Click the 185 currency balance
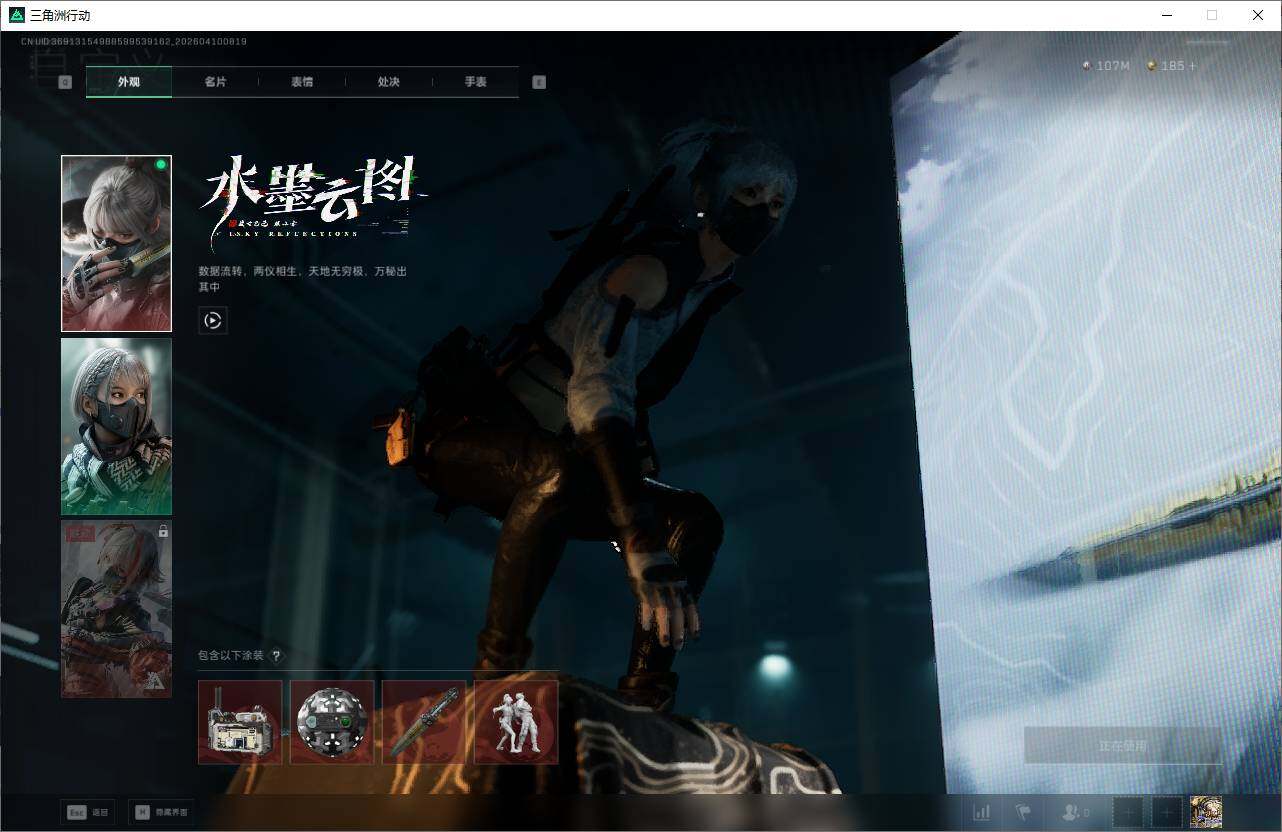Image resolution: width=1282 pixels, height=832 pixels. click(x=1173, y=66)
